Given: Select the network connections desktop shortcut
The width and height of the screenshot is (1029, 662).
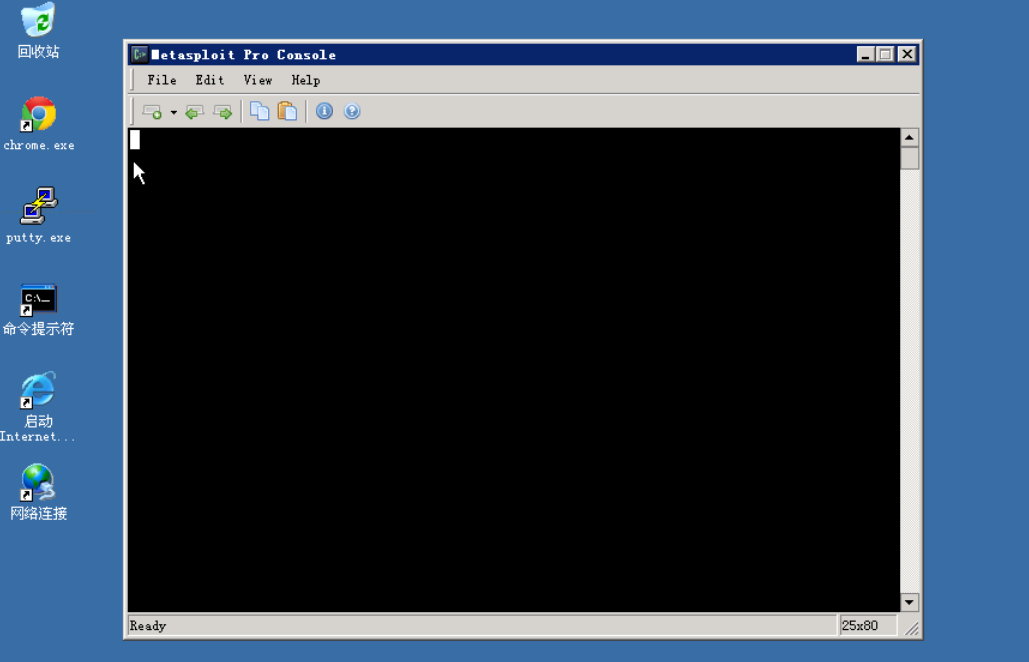Looking at the screenshot, I should pos(38,492).
